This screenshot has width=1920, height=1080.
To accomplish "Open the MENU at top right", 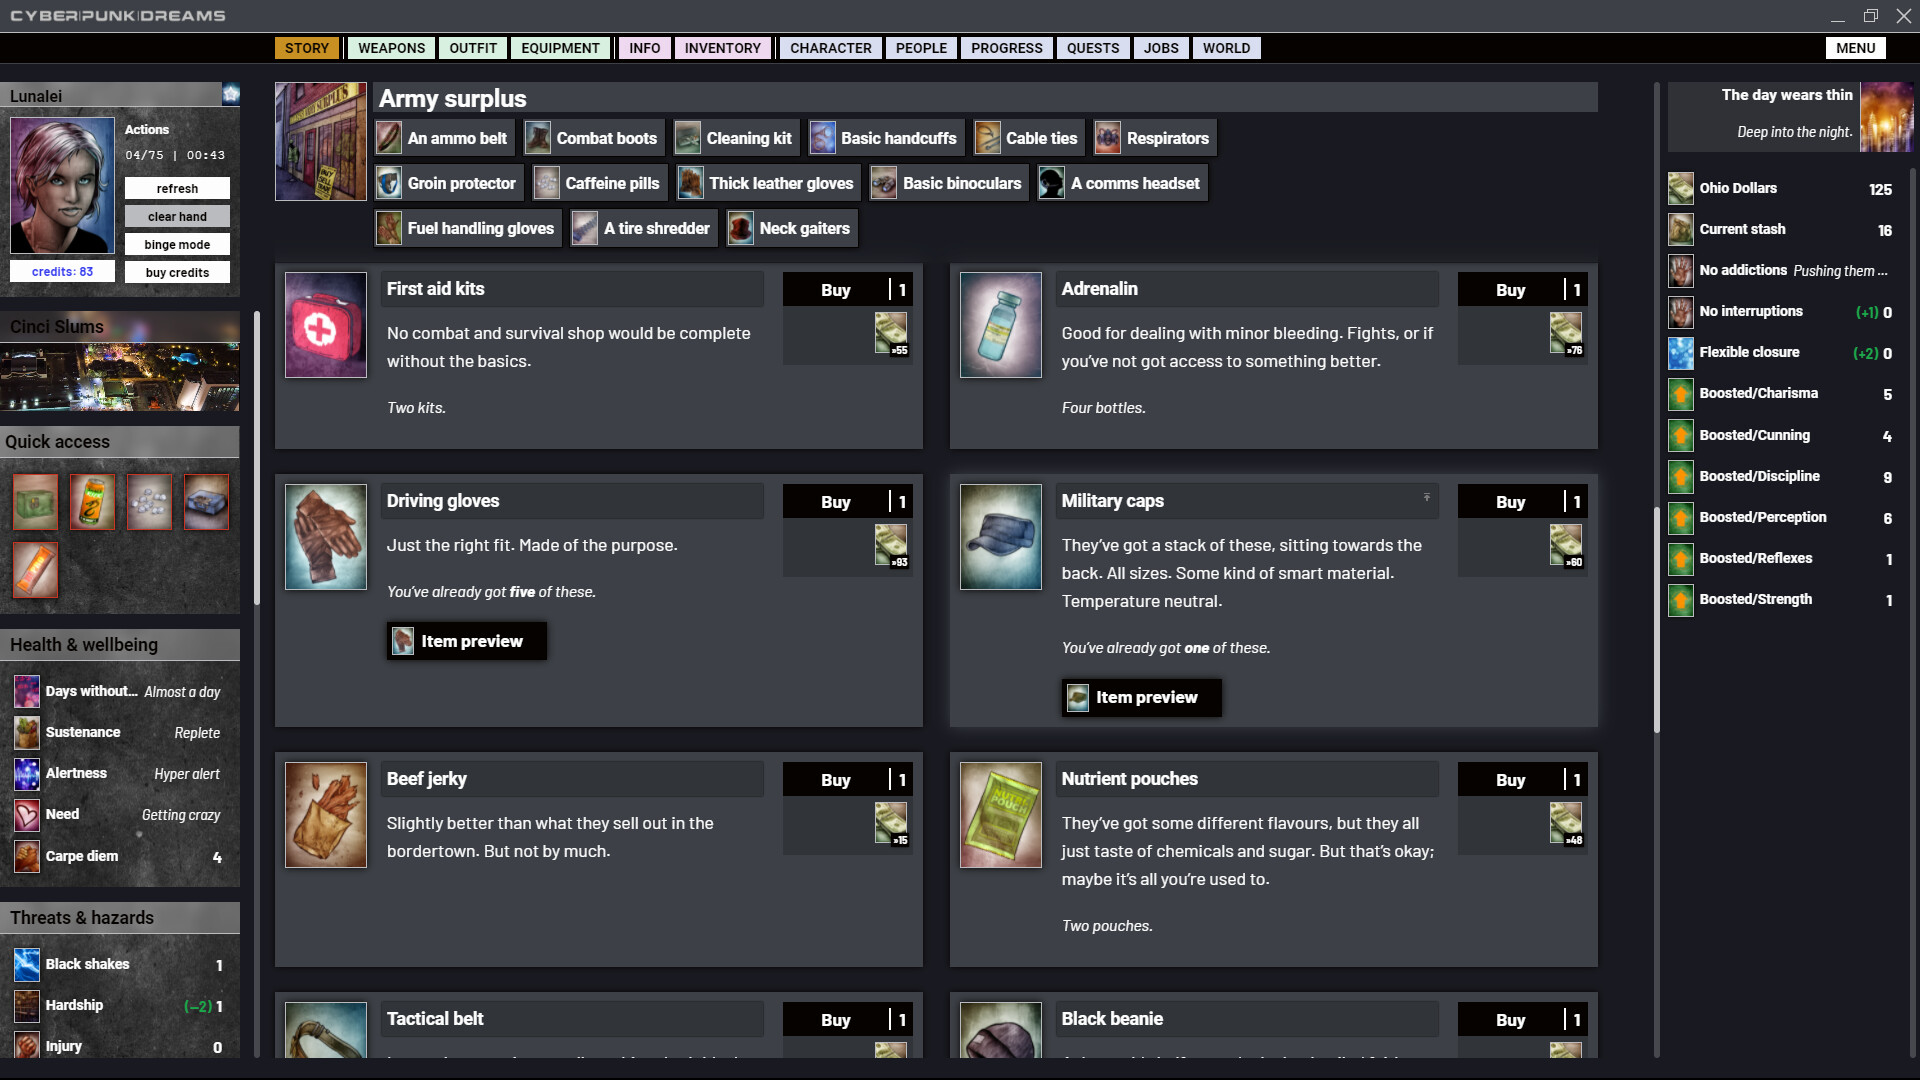I will [x=1855, y=47].
